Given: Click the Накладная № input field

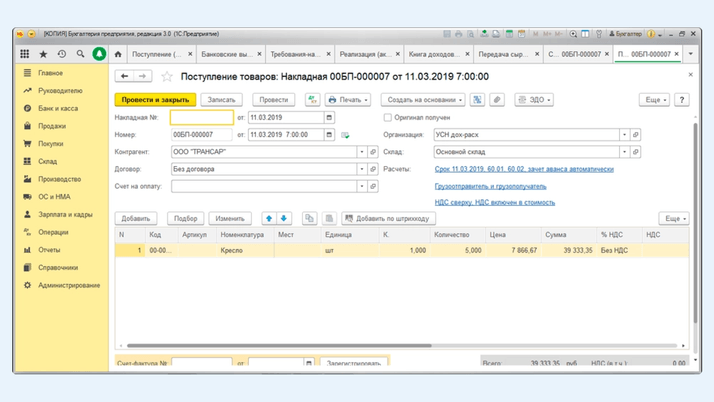Looking at the screenshot, I should point(201,117).
